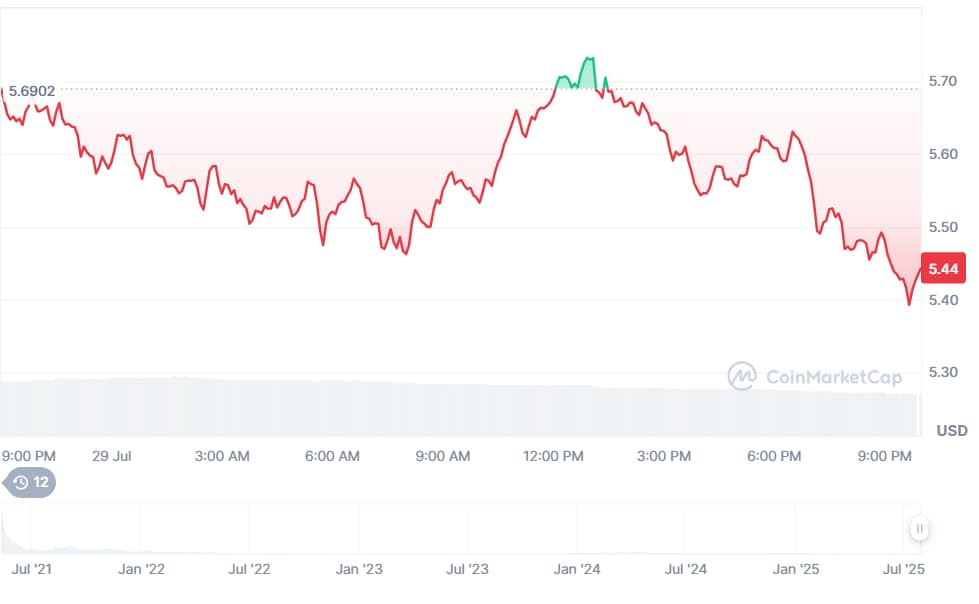This screenshot has height=604, width=979.
Task: Select Jul '25 on the overview timeline
Action: click(903, 569)
